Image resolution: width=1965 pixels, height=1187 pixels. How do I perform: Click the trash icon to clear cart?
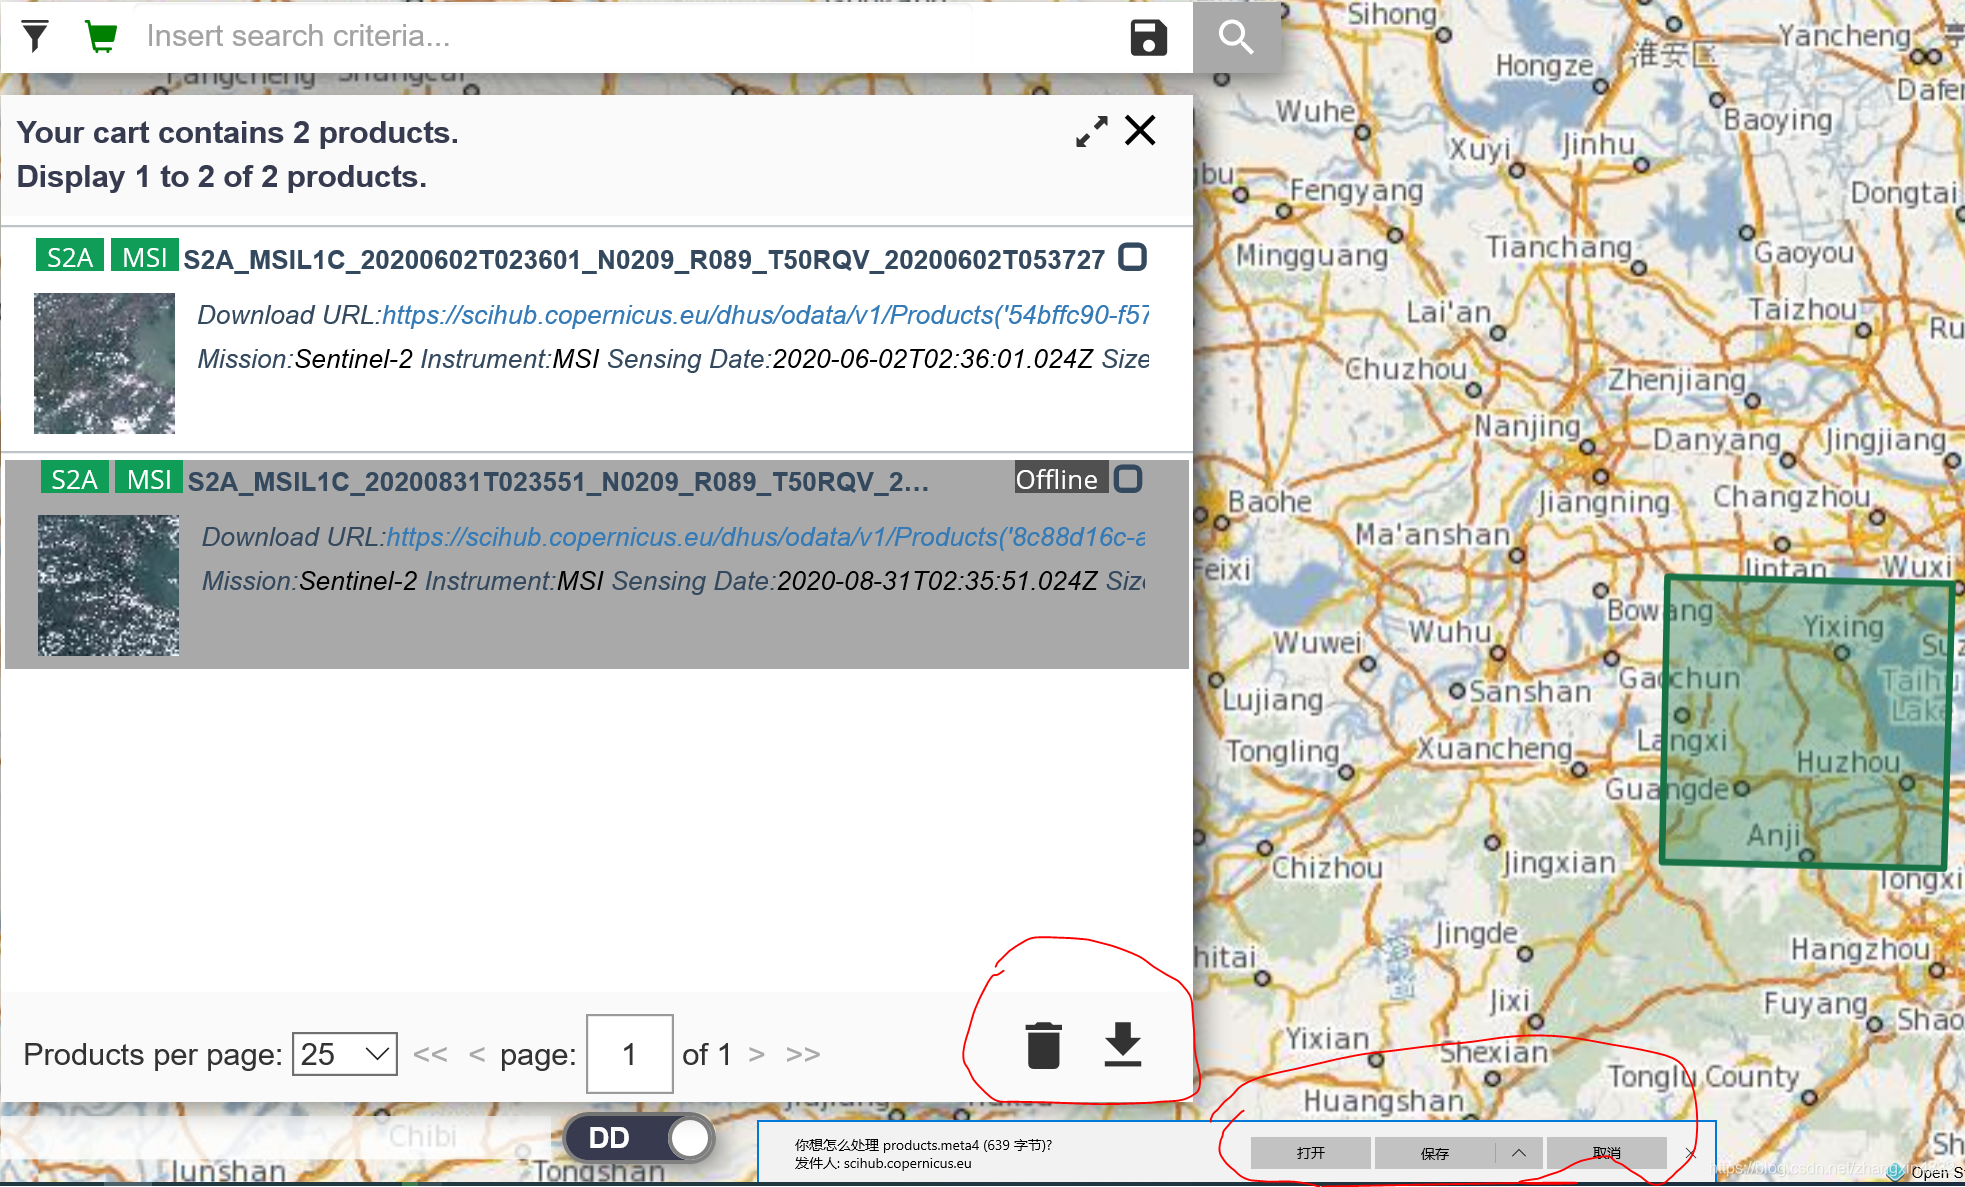pyautogui.click(x=1043, y=1046)
